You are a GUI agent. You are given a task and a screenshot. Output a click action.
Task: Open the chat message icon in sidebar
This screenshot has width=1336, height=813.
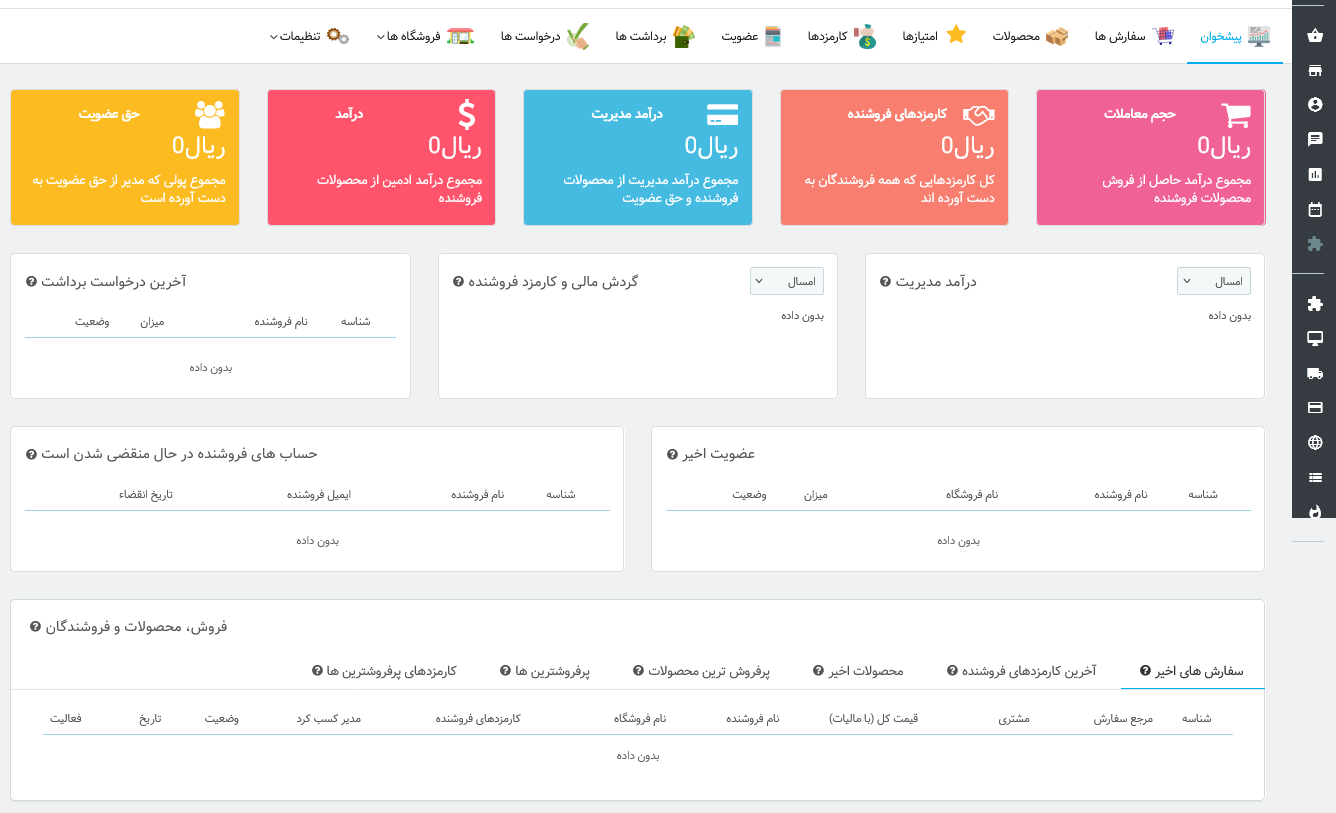click(1314, 139)
